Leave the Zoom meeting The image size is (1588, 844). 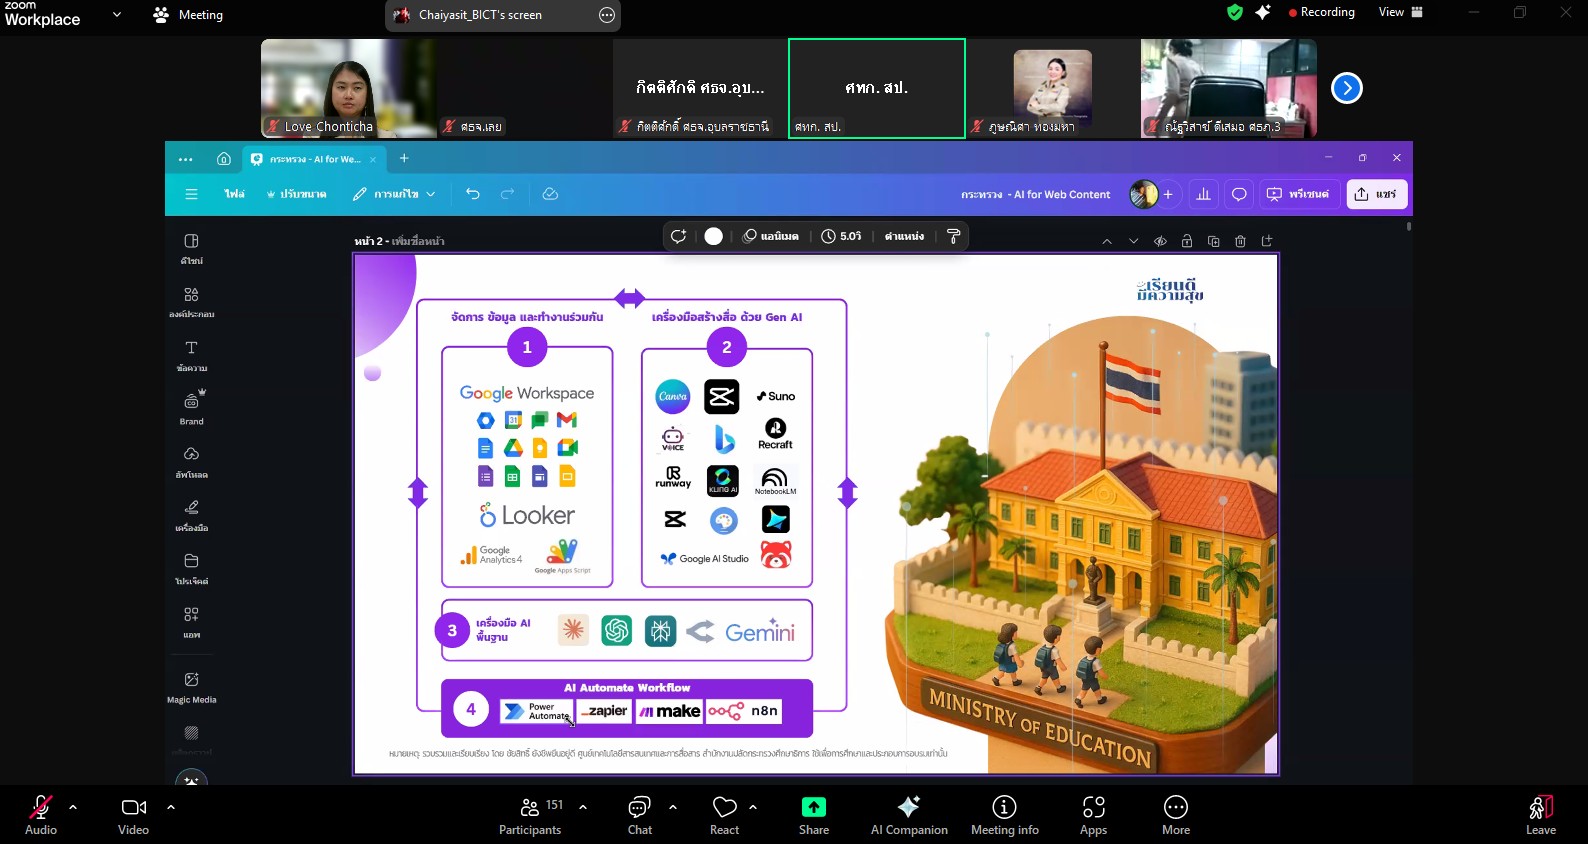pyautogui.click(x=1541, y=815)
